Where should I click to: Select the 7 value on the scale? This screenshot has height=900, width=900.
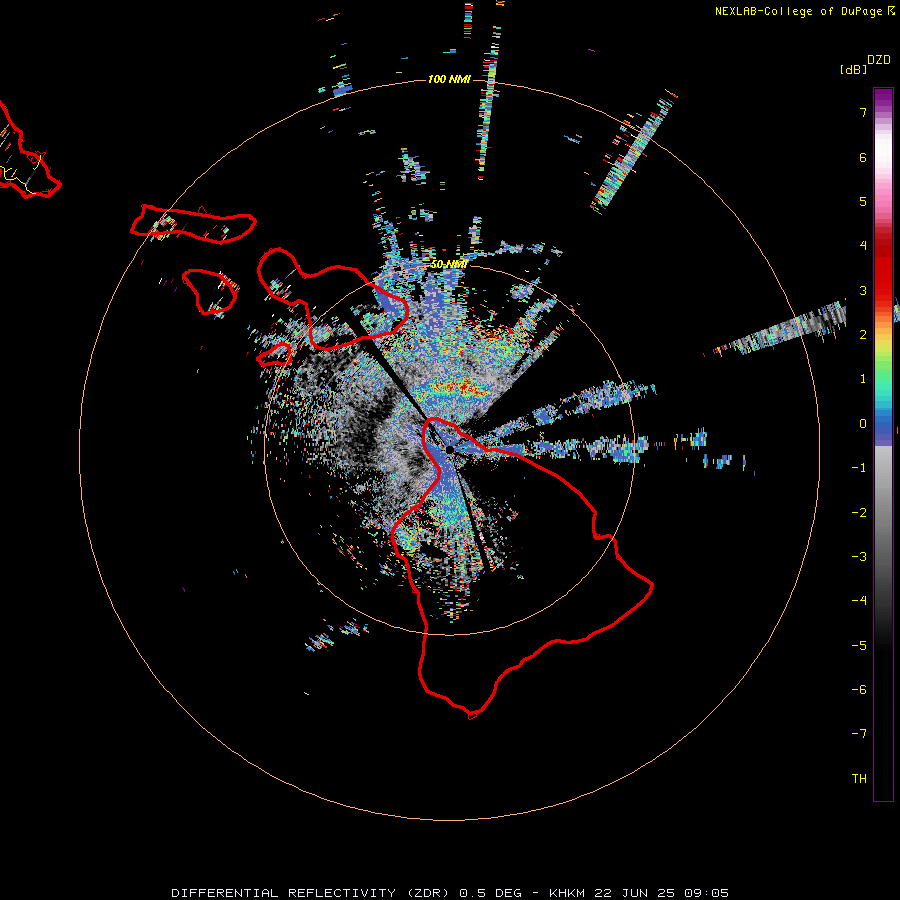pyautogui.click(x=863, y=112)
